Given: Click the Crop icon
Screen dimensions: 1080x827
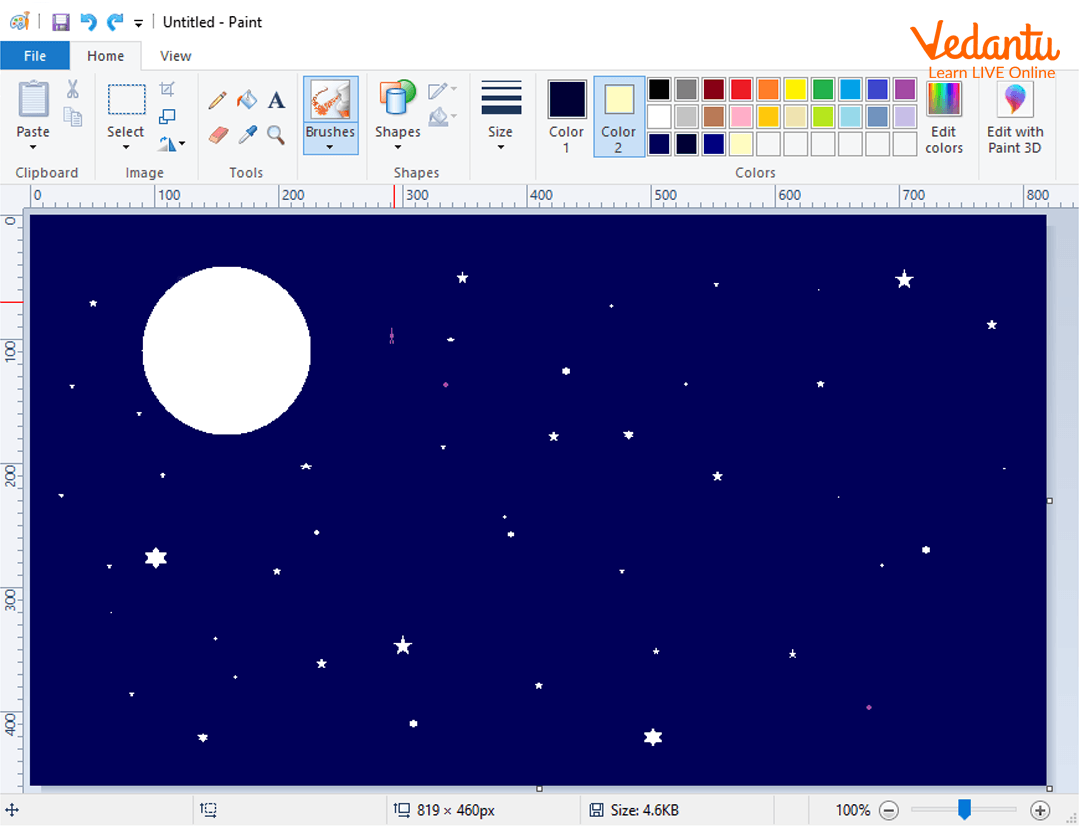Looking at the screenshot, I should (167, 90).
